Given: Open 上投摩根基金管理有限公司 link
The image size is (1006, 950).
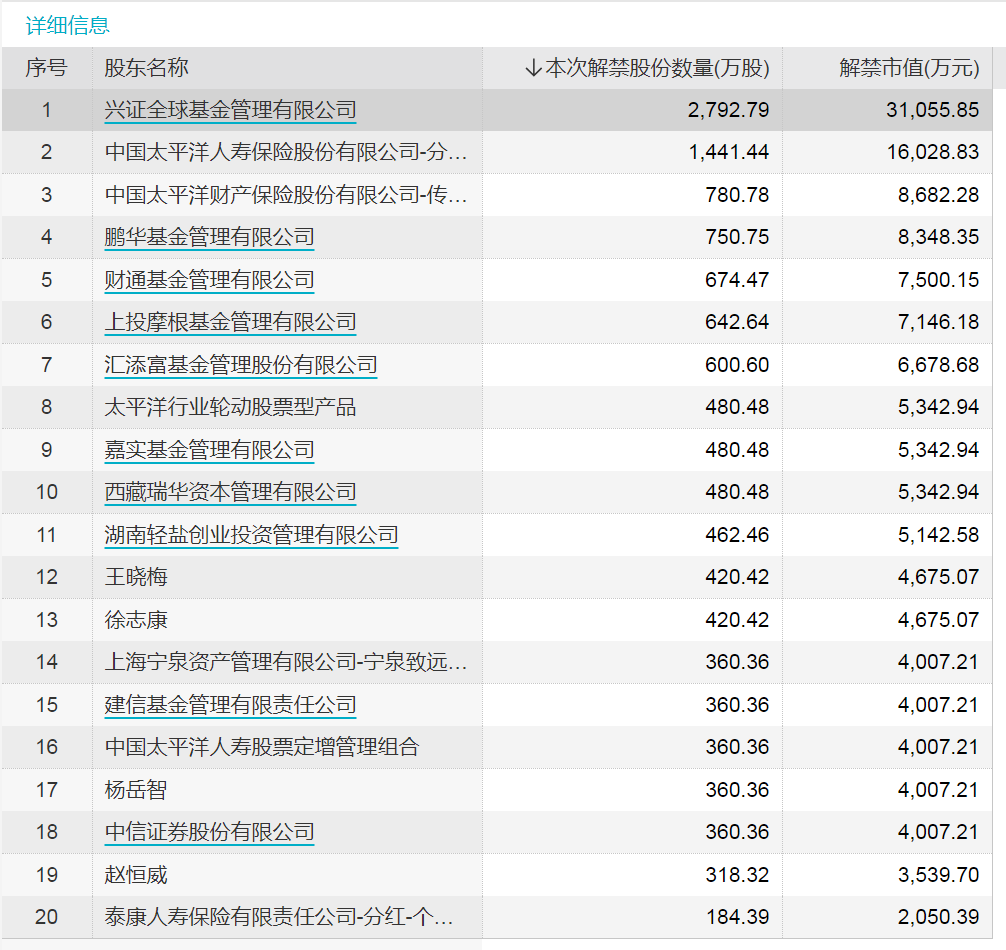Looking at the screenshot, I should [230, 321].
